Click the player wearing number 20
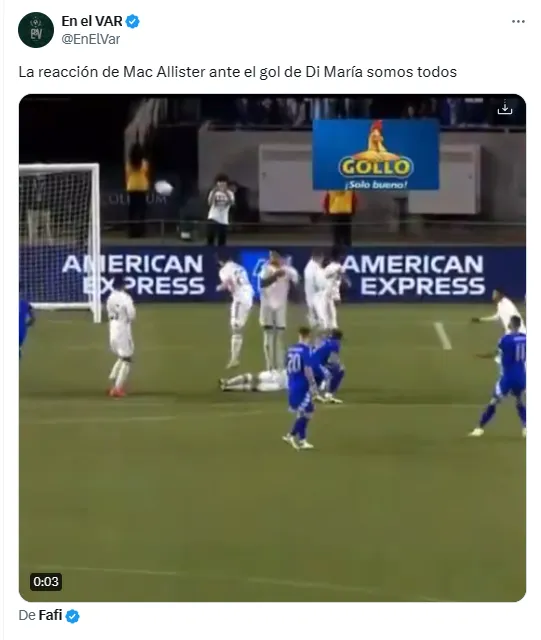Screen dimensions: 541x640 299,388
